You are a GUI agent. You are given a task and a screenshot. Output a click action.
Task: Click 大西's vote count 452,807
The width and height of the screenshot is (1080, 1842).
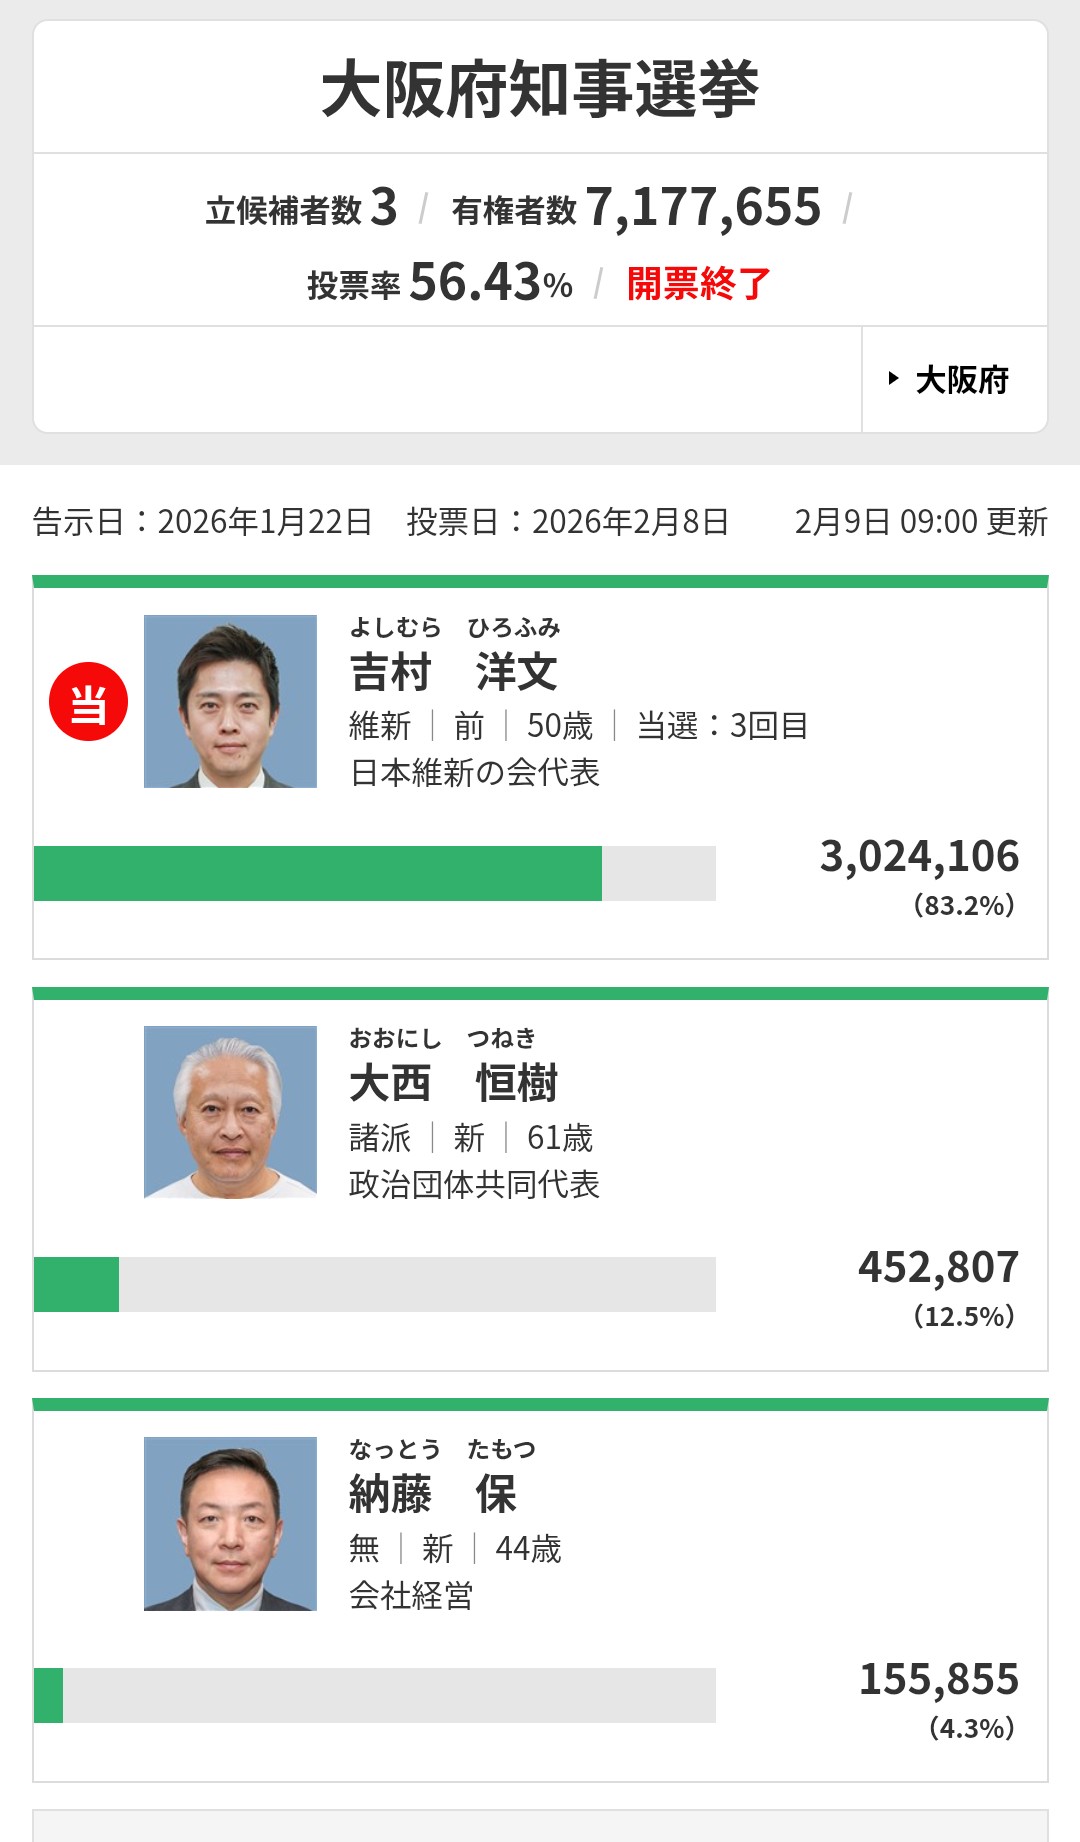click(x=938, y=1268)
